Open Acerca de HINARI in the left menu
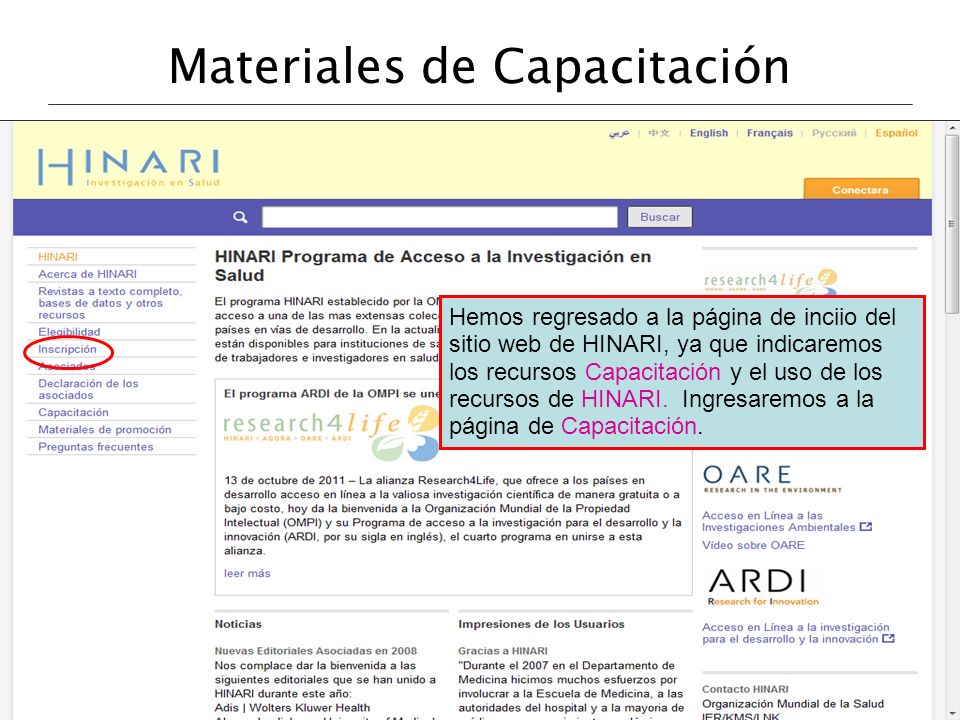 [x=88, y=274]
